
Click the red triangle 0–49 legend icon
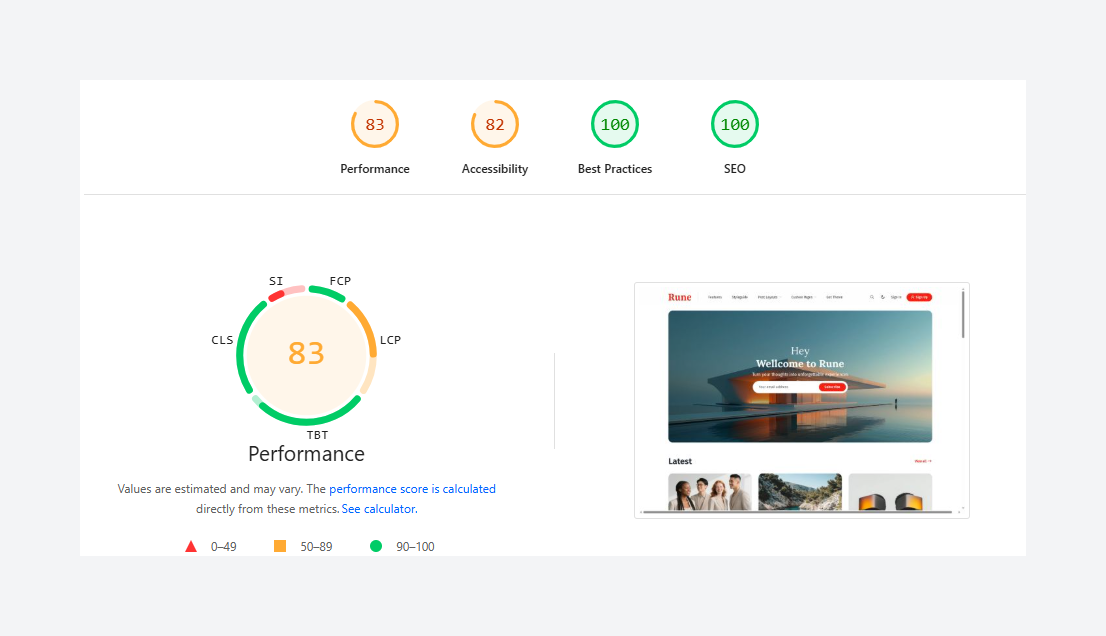pos(190,546)
